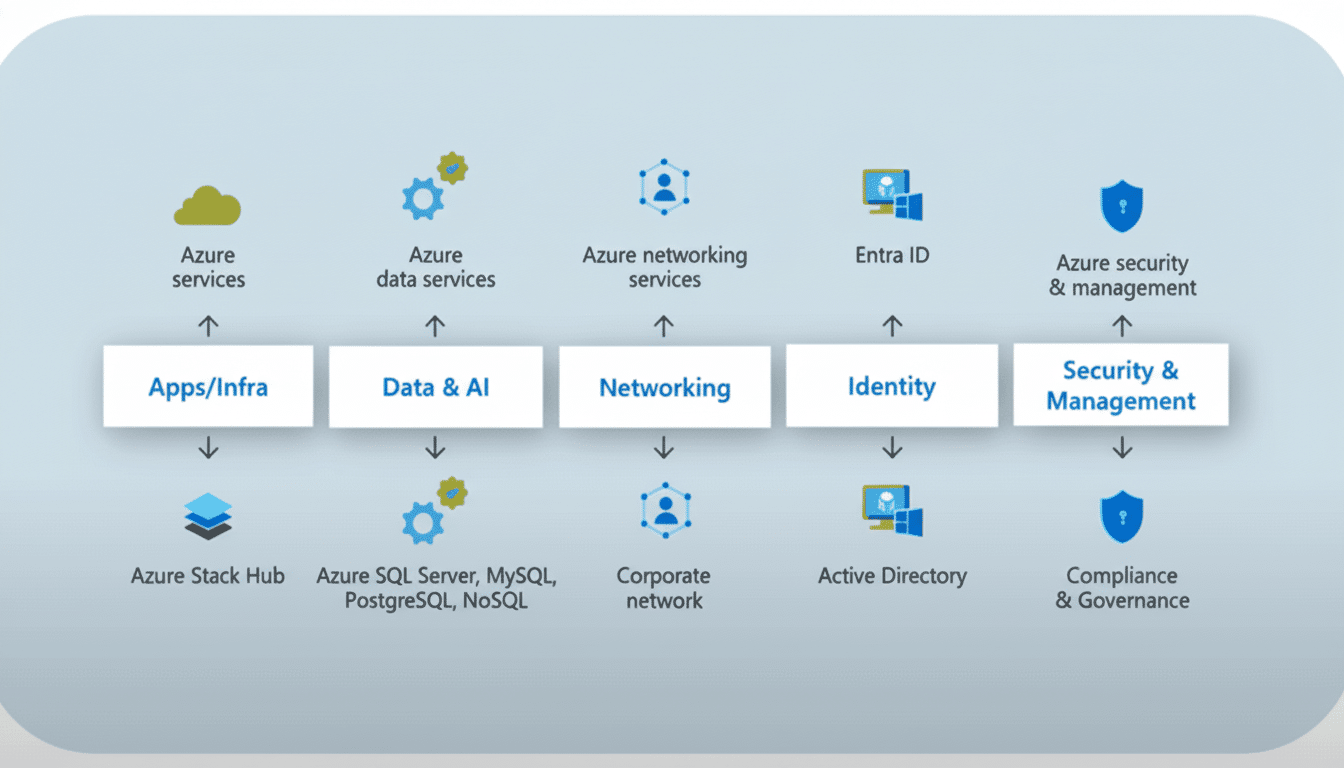Select the Corporate network hexagon icon
Viewport: 1344px width, 768px height.
664,508
